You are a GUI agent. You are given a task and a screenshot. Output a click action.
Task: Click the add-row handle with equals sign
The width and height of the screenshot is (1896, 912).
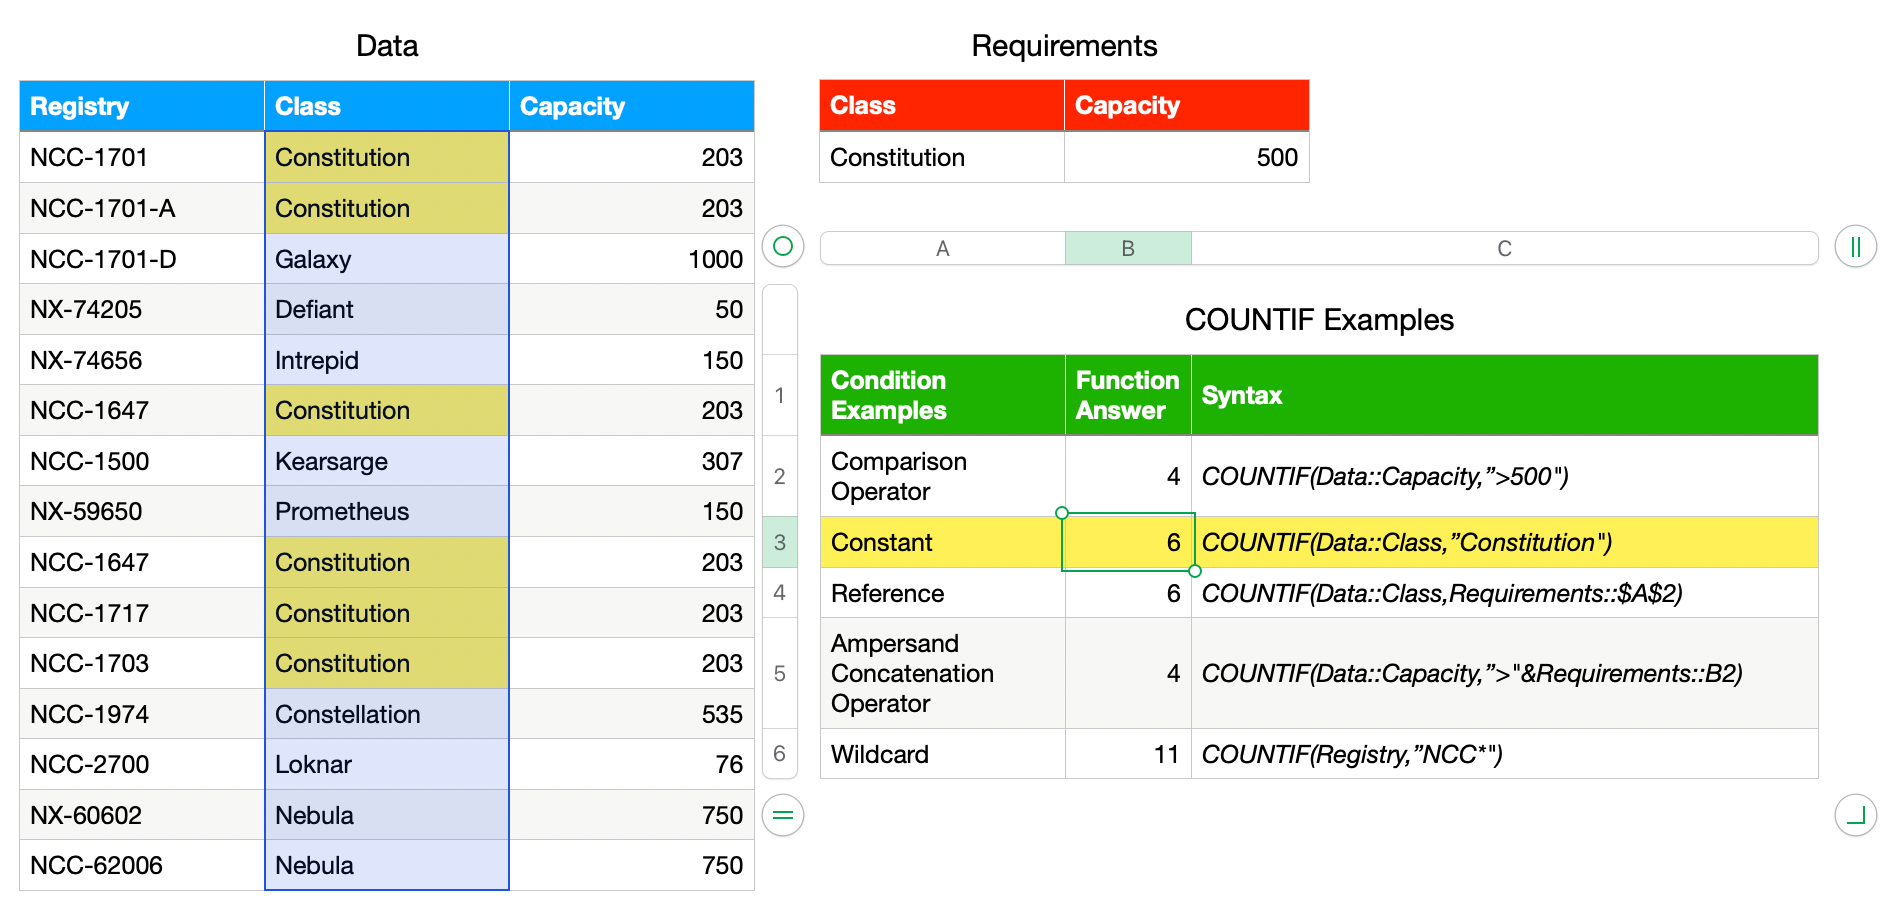click(x=783, y=815)
